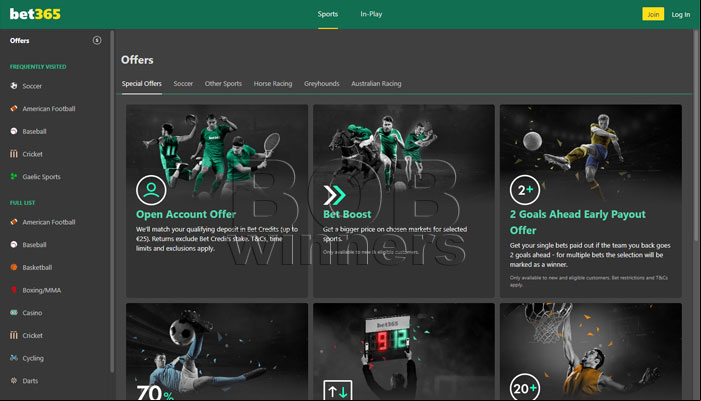The image size is (701, 401).
Task: Click the substitution arrows icon
Action: 338,391
